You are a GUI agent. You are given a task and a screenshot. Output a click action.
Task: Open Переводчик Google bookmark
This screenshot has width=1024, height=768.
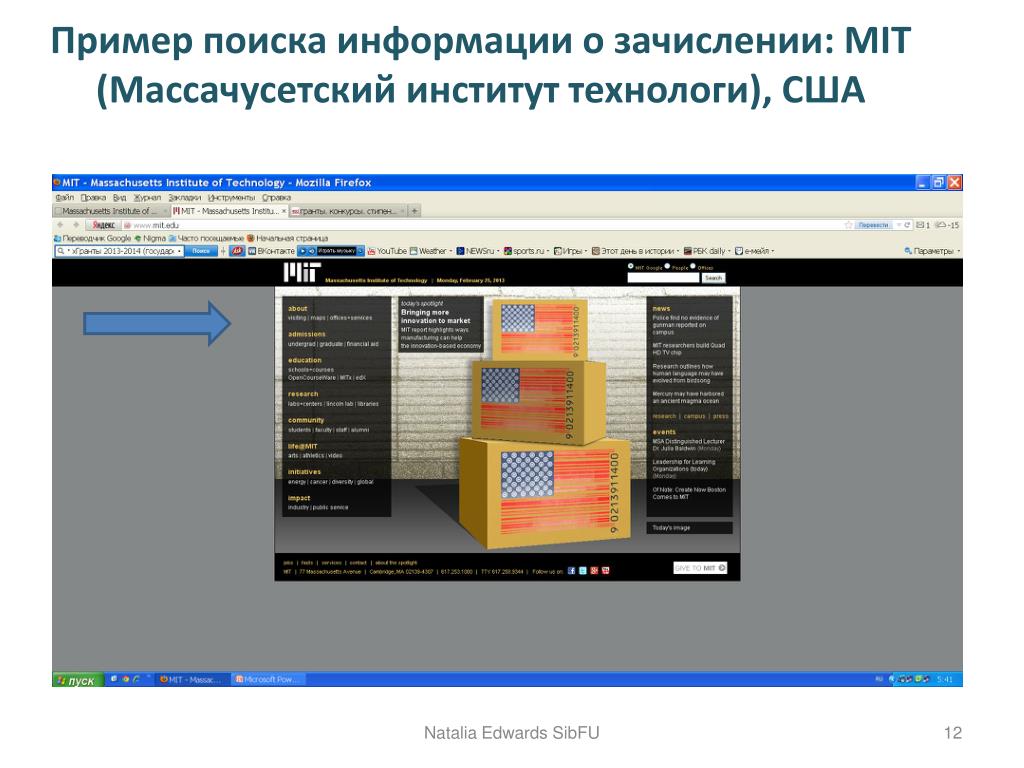coord(92,238)
